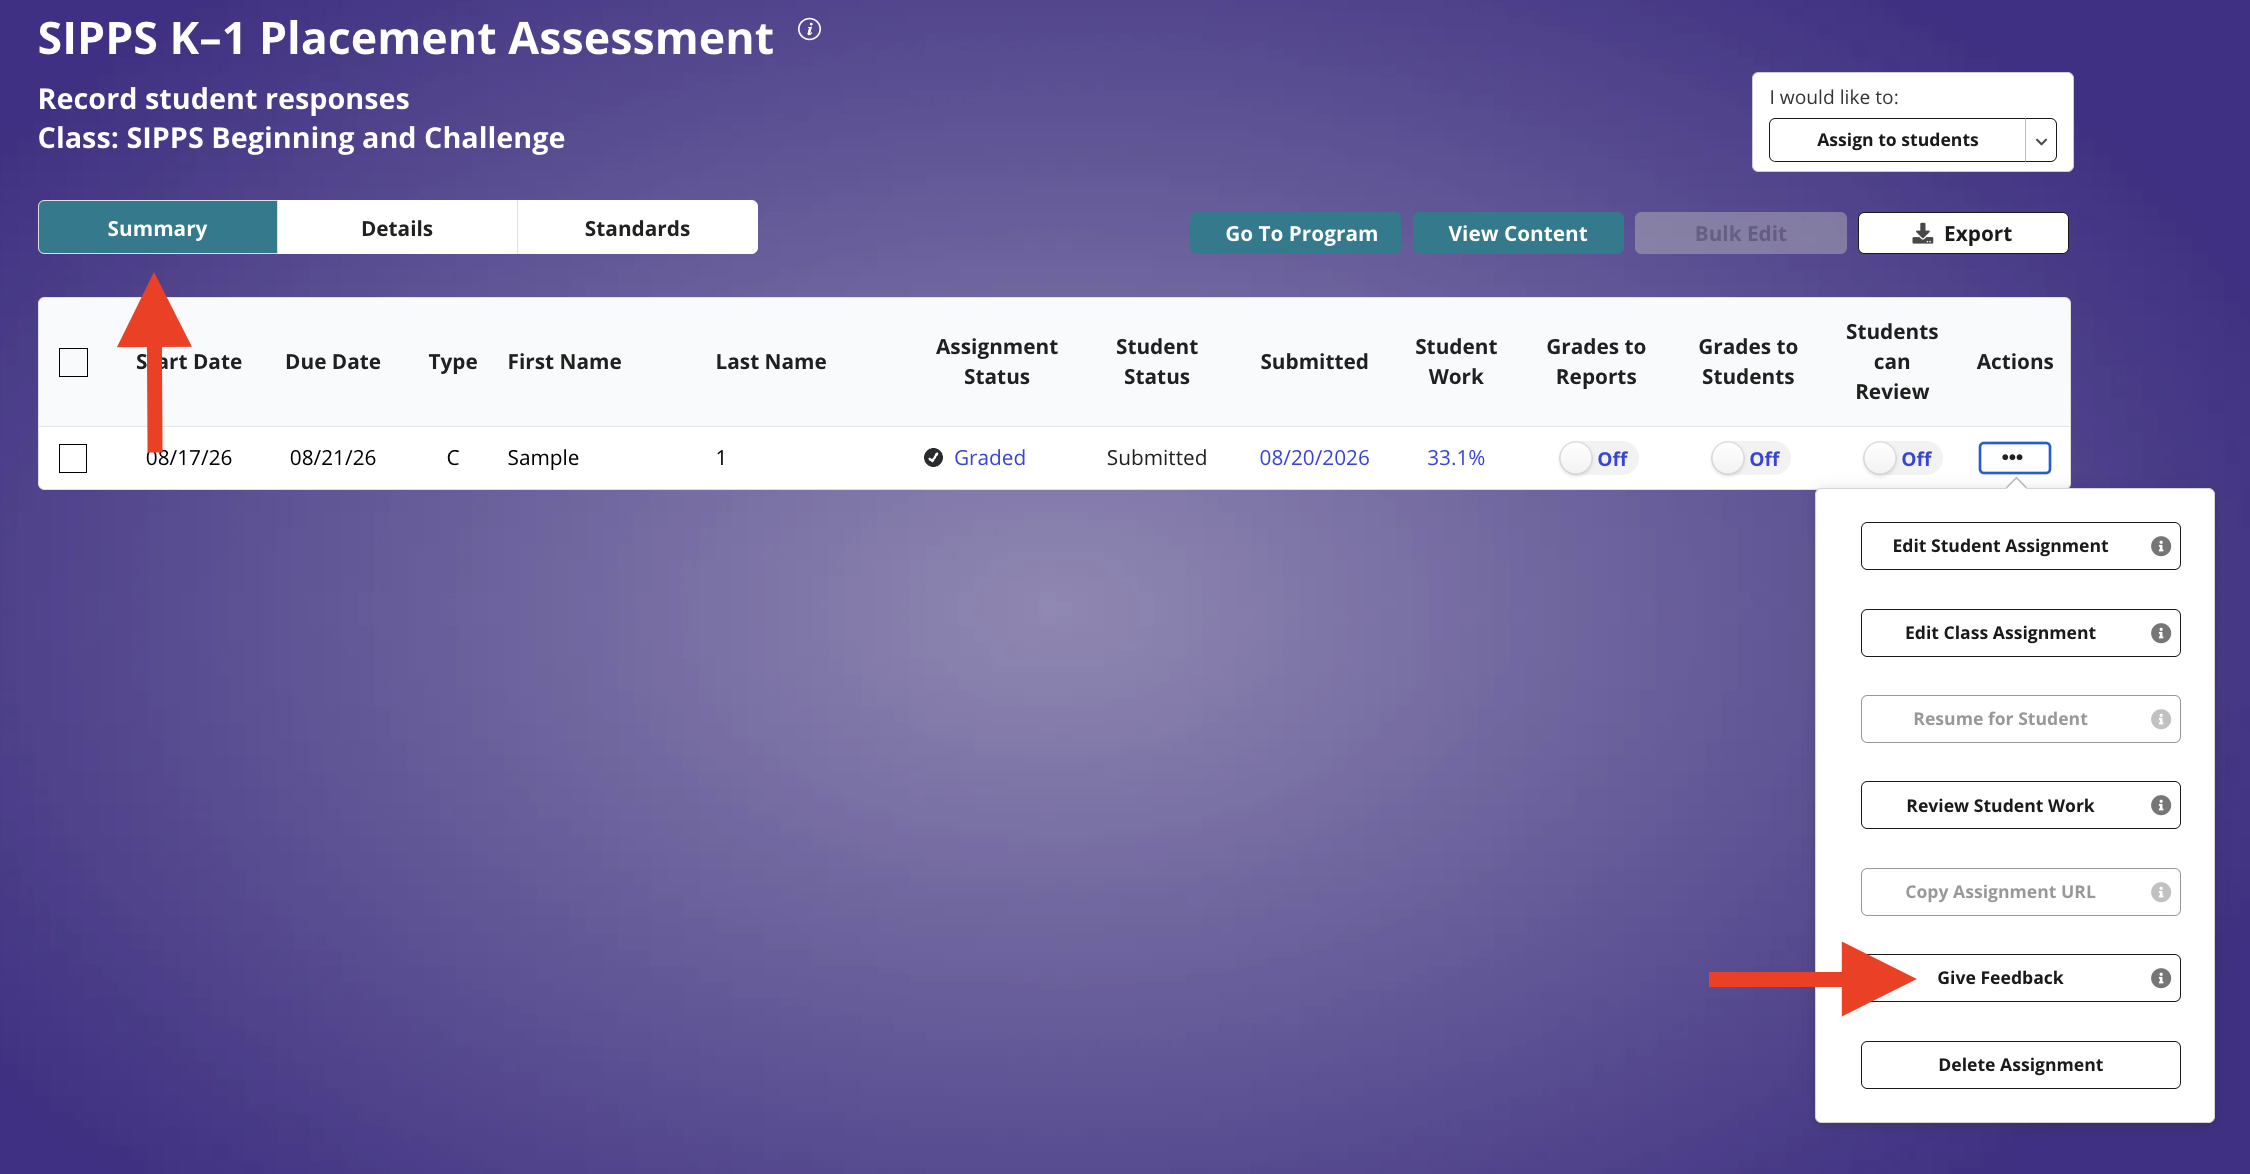Click the 'SIPPS K–1 Placement Assessment' title
The image size is (2250, 1174).
(x=406, y=38)
